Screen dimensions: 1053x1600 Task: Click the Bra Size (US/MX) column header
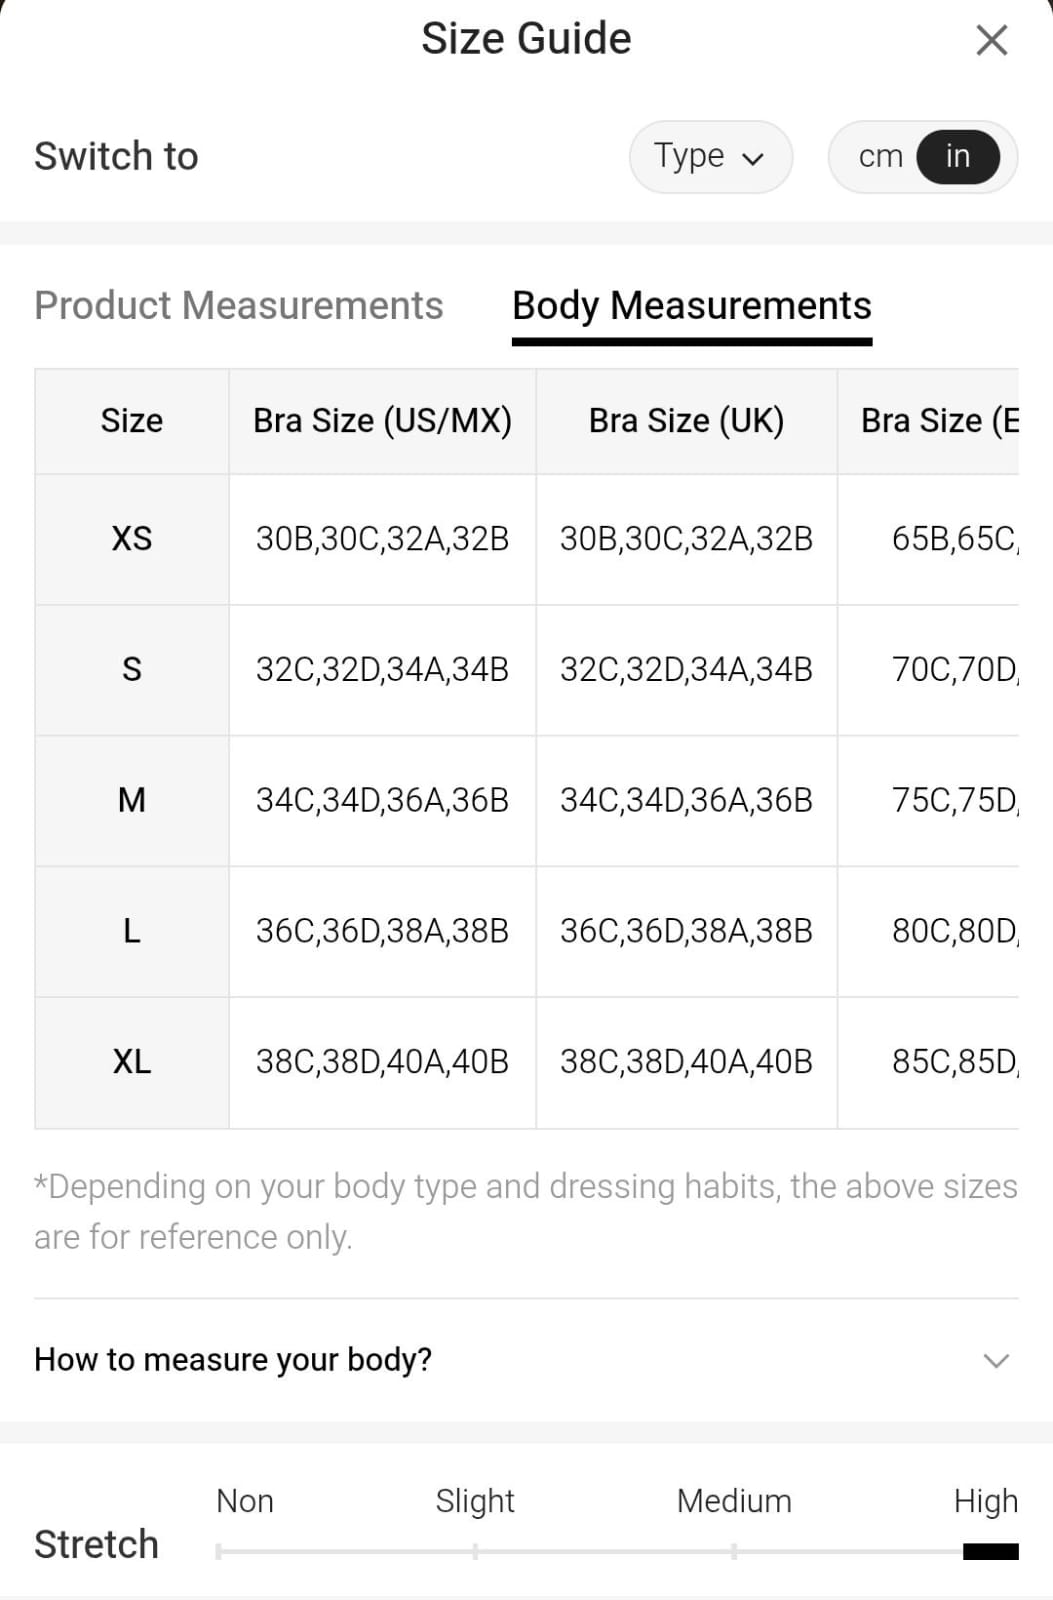382,421
